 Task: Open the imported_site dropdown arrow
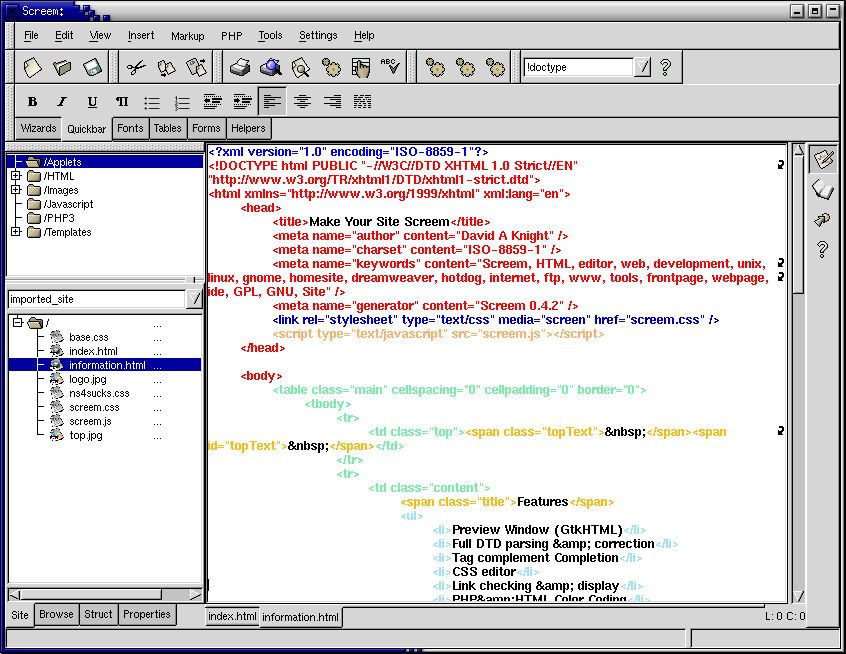coord(194,299)
